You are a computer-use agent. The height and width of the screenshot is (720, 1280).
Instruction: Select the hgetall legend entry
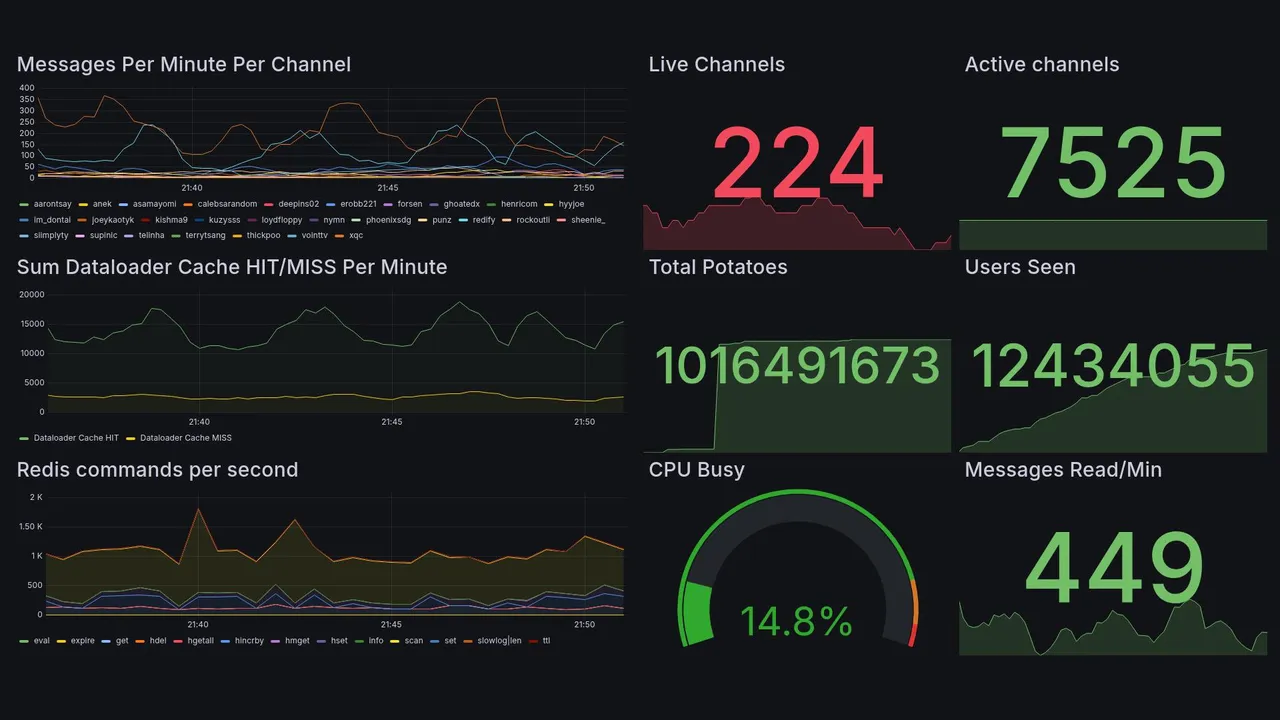point(201,640)
